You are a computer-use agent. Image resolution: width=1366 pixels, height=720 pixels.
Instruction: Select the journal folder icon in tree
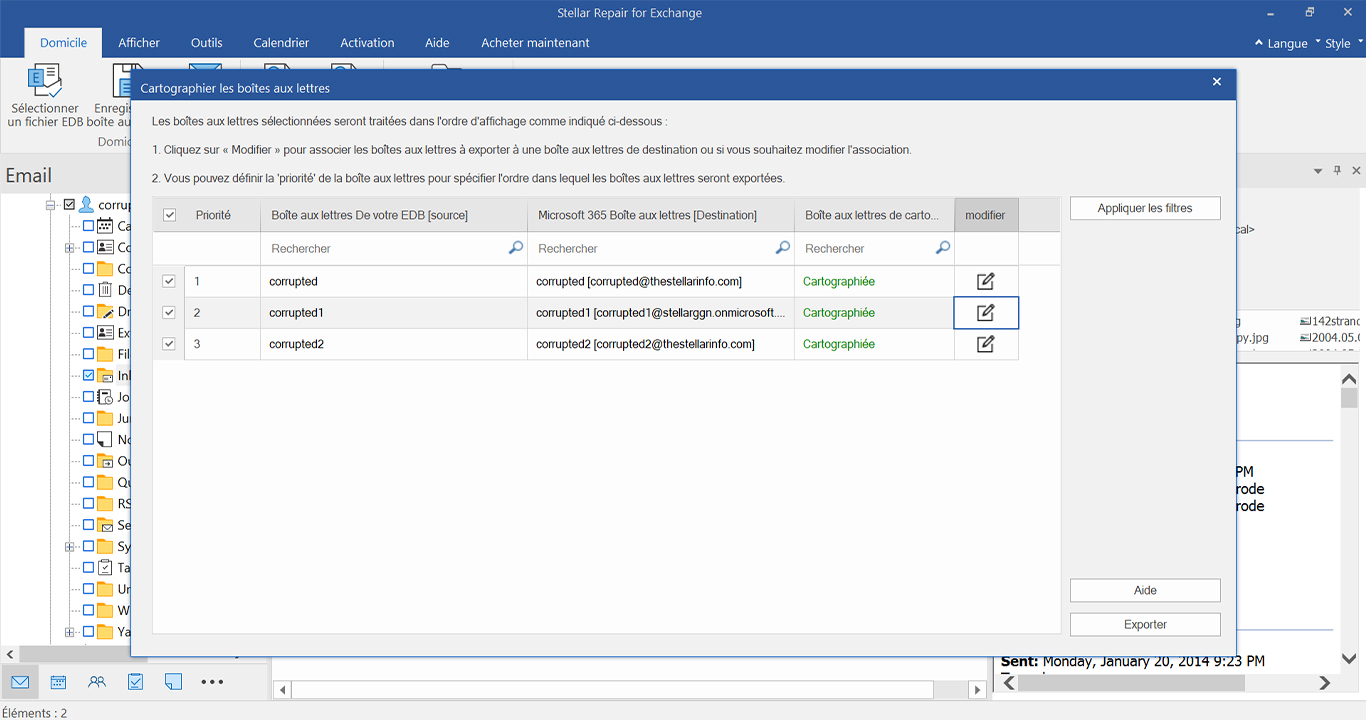(x=105, y=397)
